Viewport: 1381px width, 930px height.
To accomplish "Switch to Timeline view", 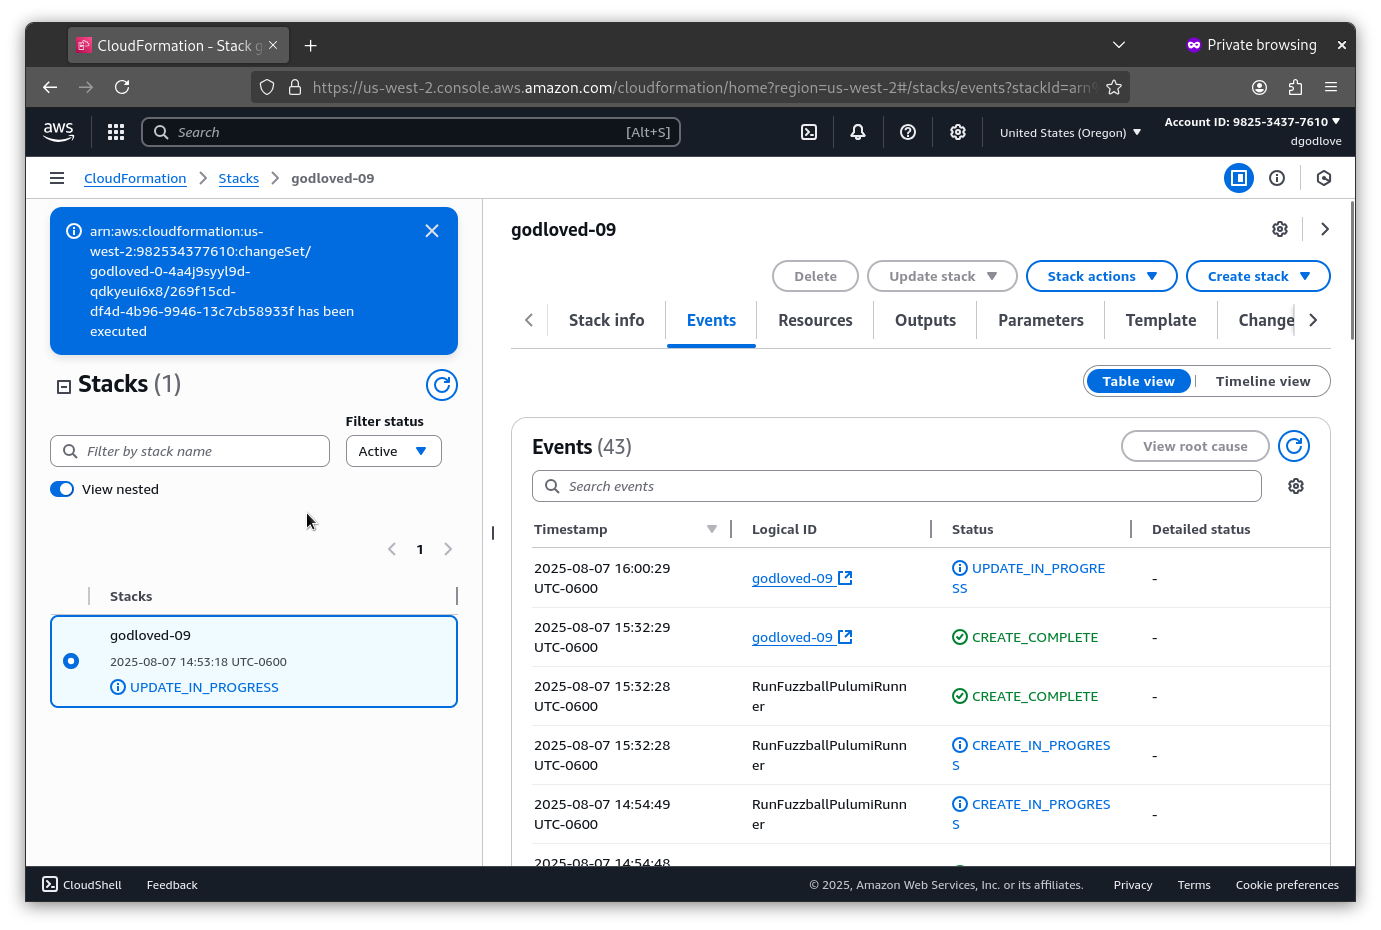I will [x=1262, y=381].
